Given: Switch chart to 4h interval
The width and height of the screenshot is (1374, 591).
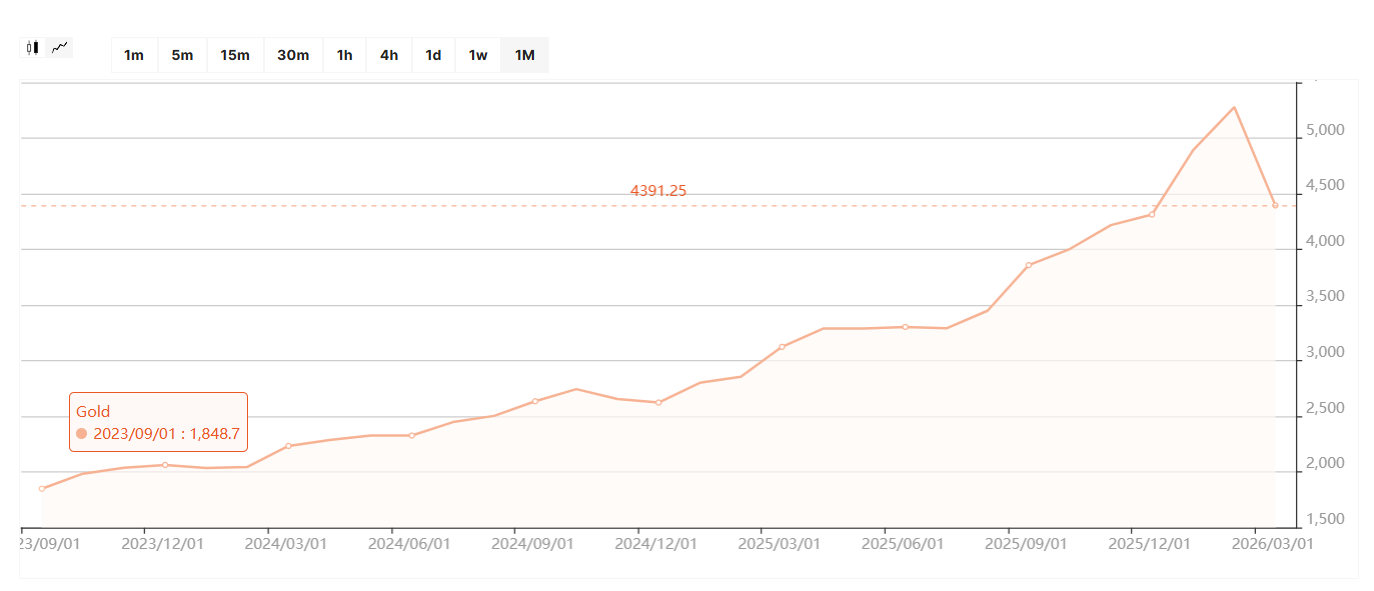Looking at the screenshot, I should pos(389,55).
